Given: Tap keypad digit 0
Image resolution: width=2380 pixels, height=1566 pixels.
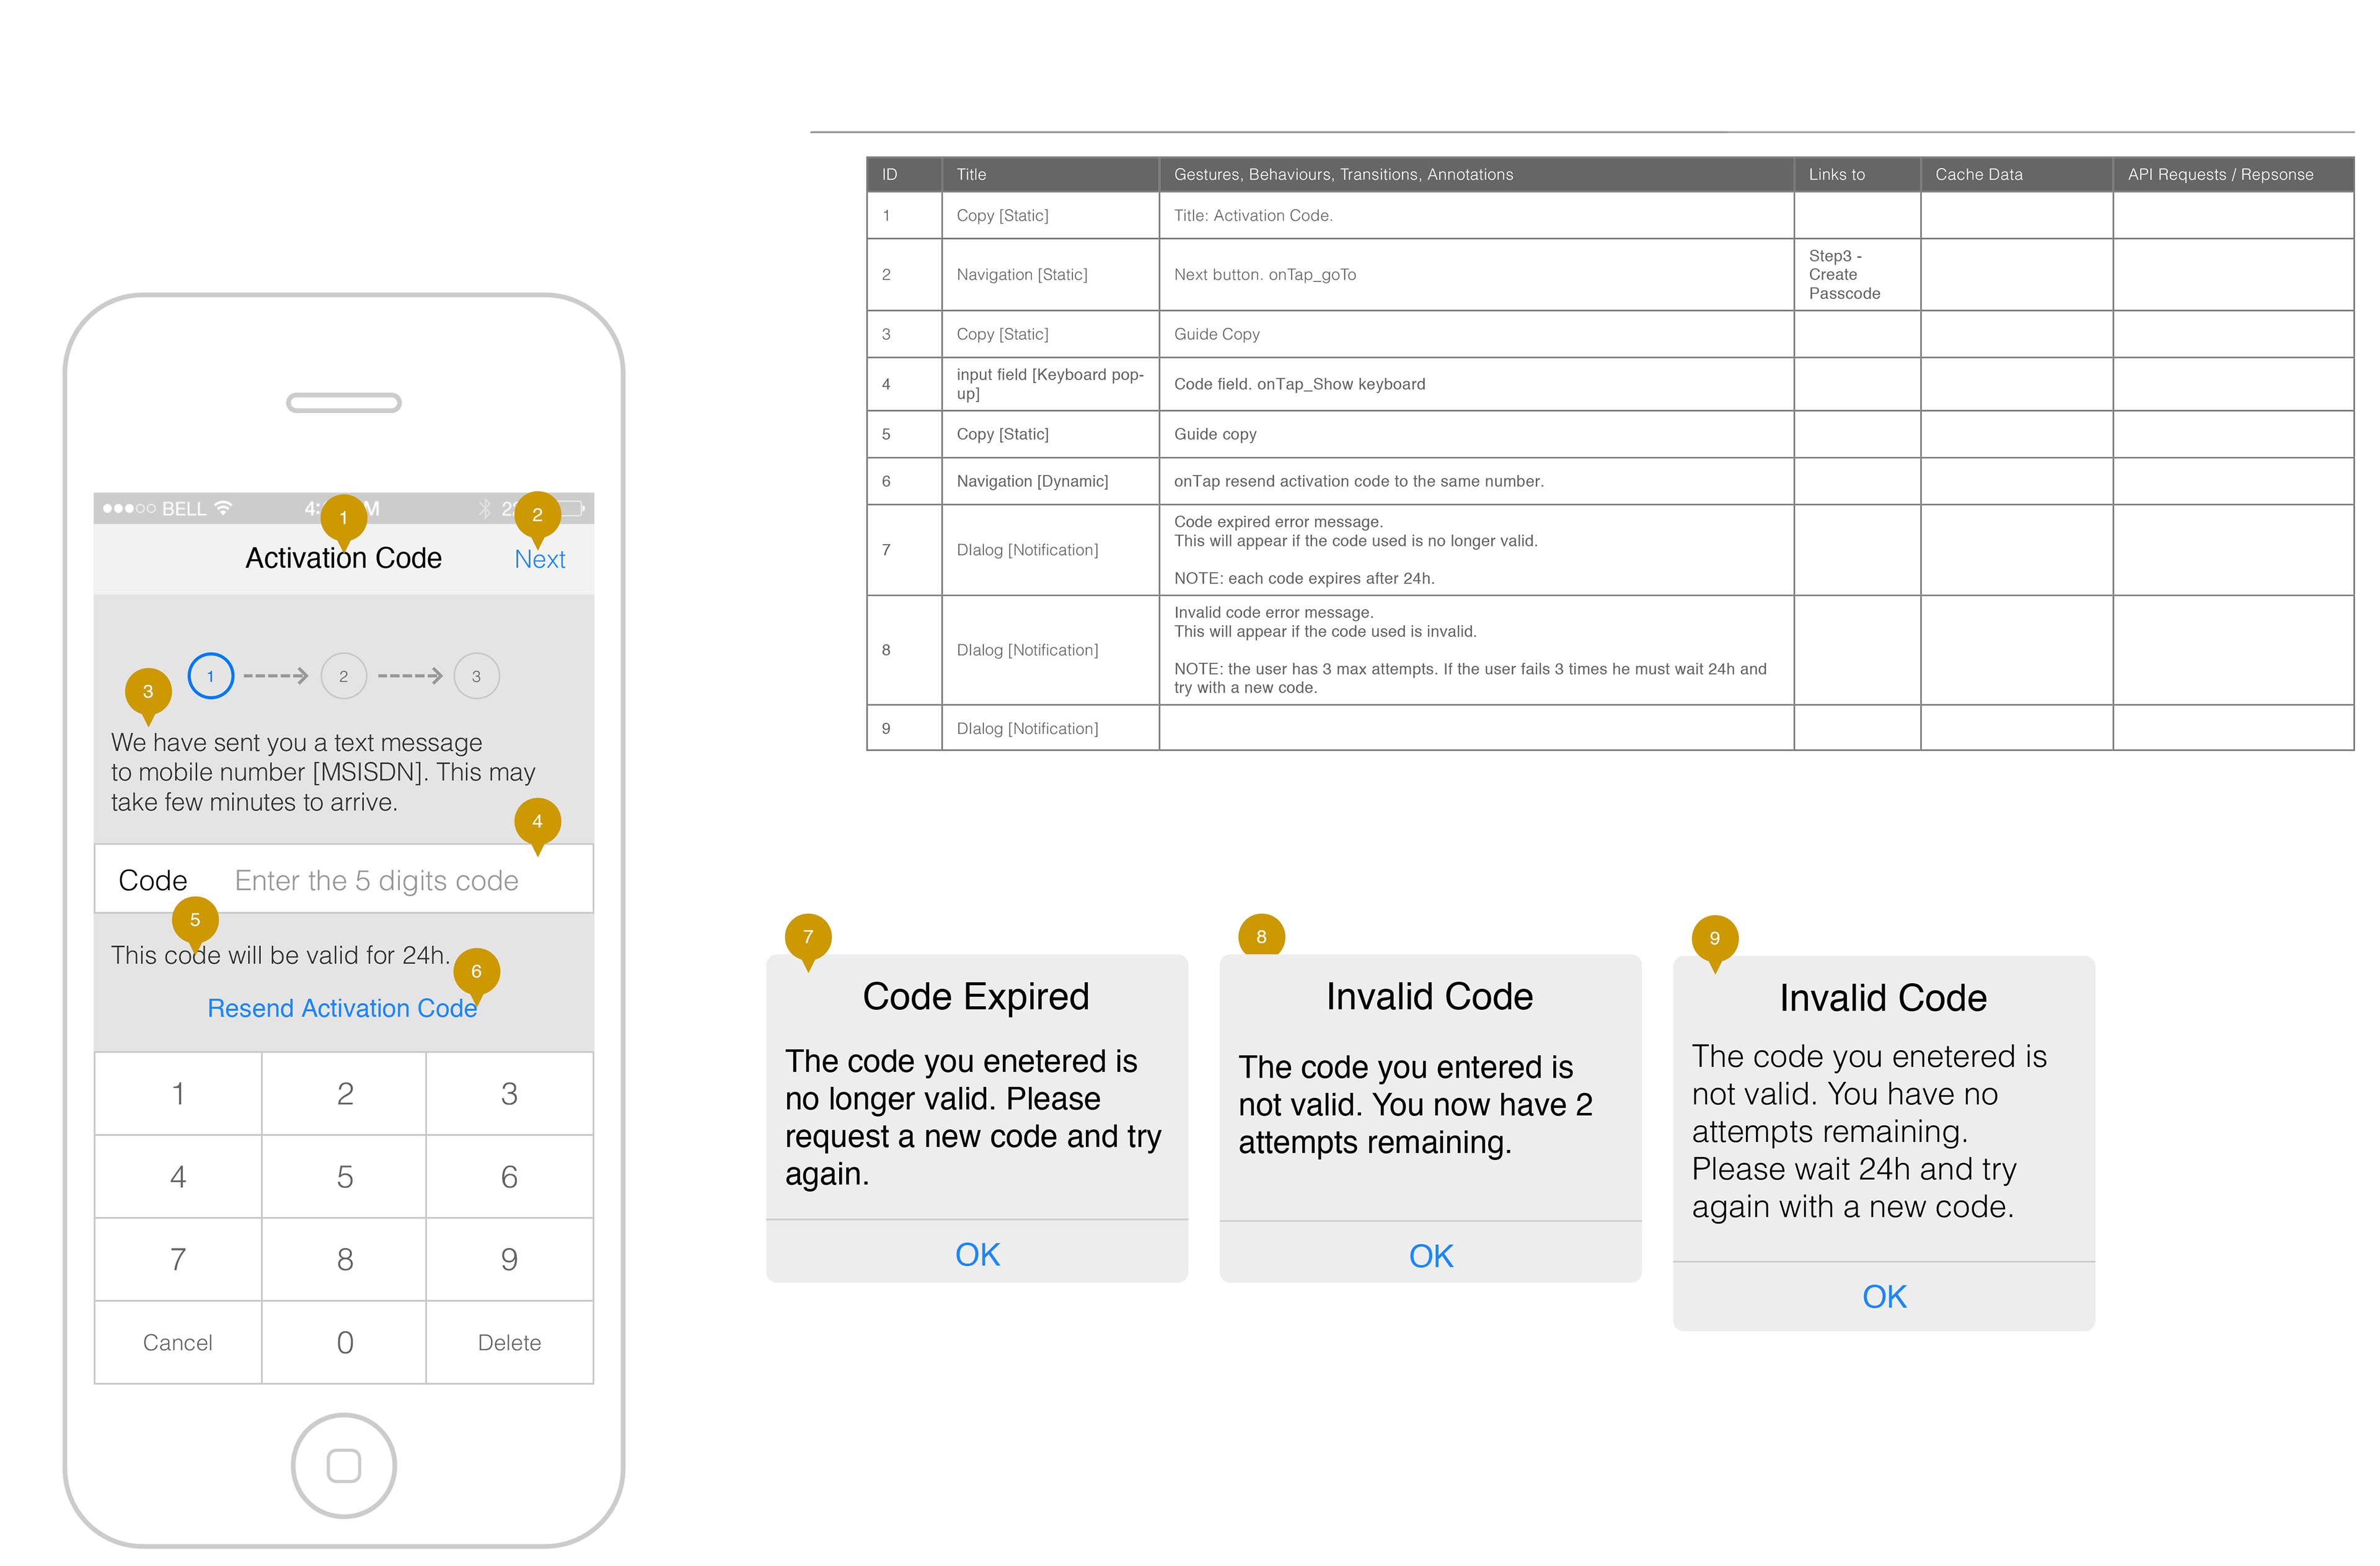Looking at the screenshot, I should [344, 1342].
